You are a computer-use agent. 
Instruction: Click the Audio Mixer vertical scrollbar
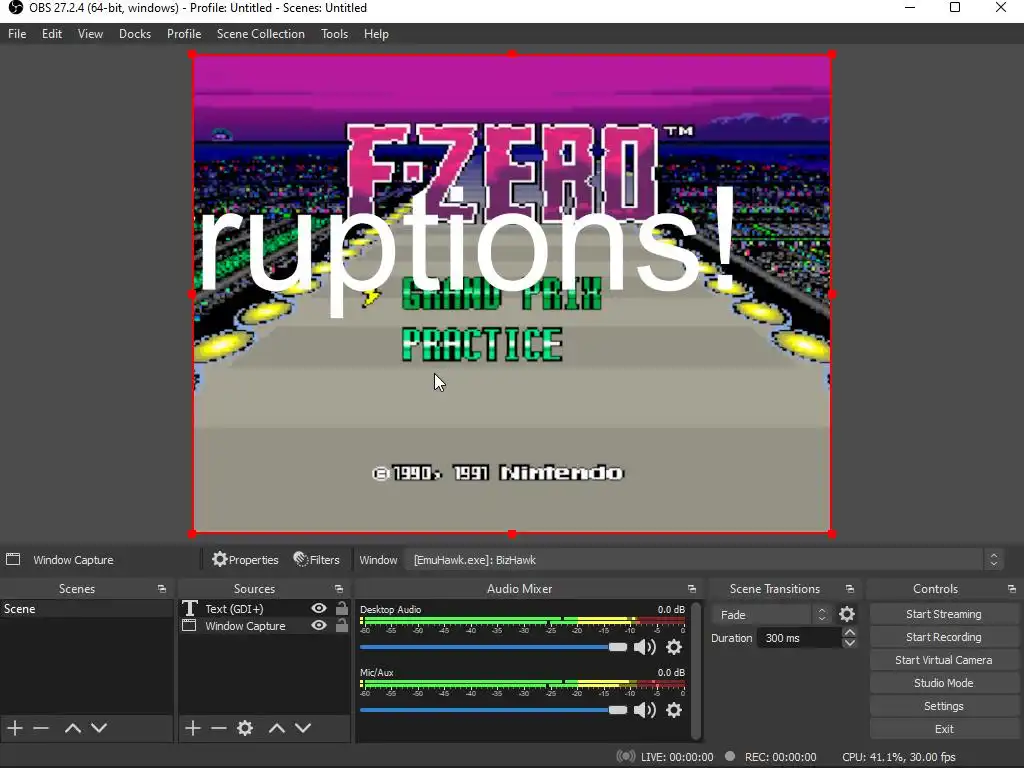696,671
